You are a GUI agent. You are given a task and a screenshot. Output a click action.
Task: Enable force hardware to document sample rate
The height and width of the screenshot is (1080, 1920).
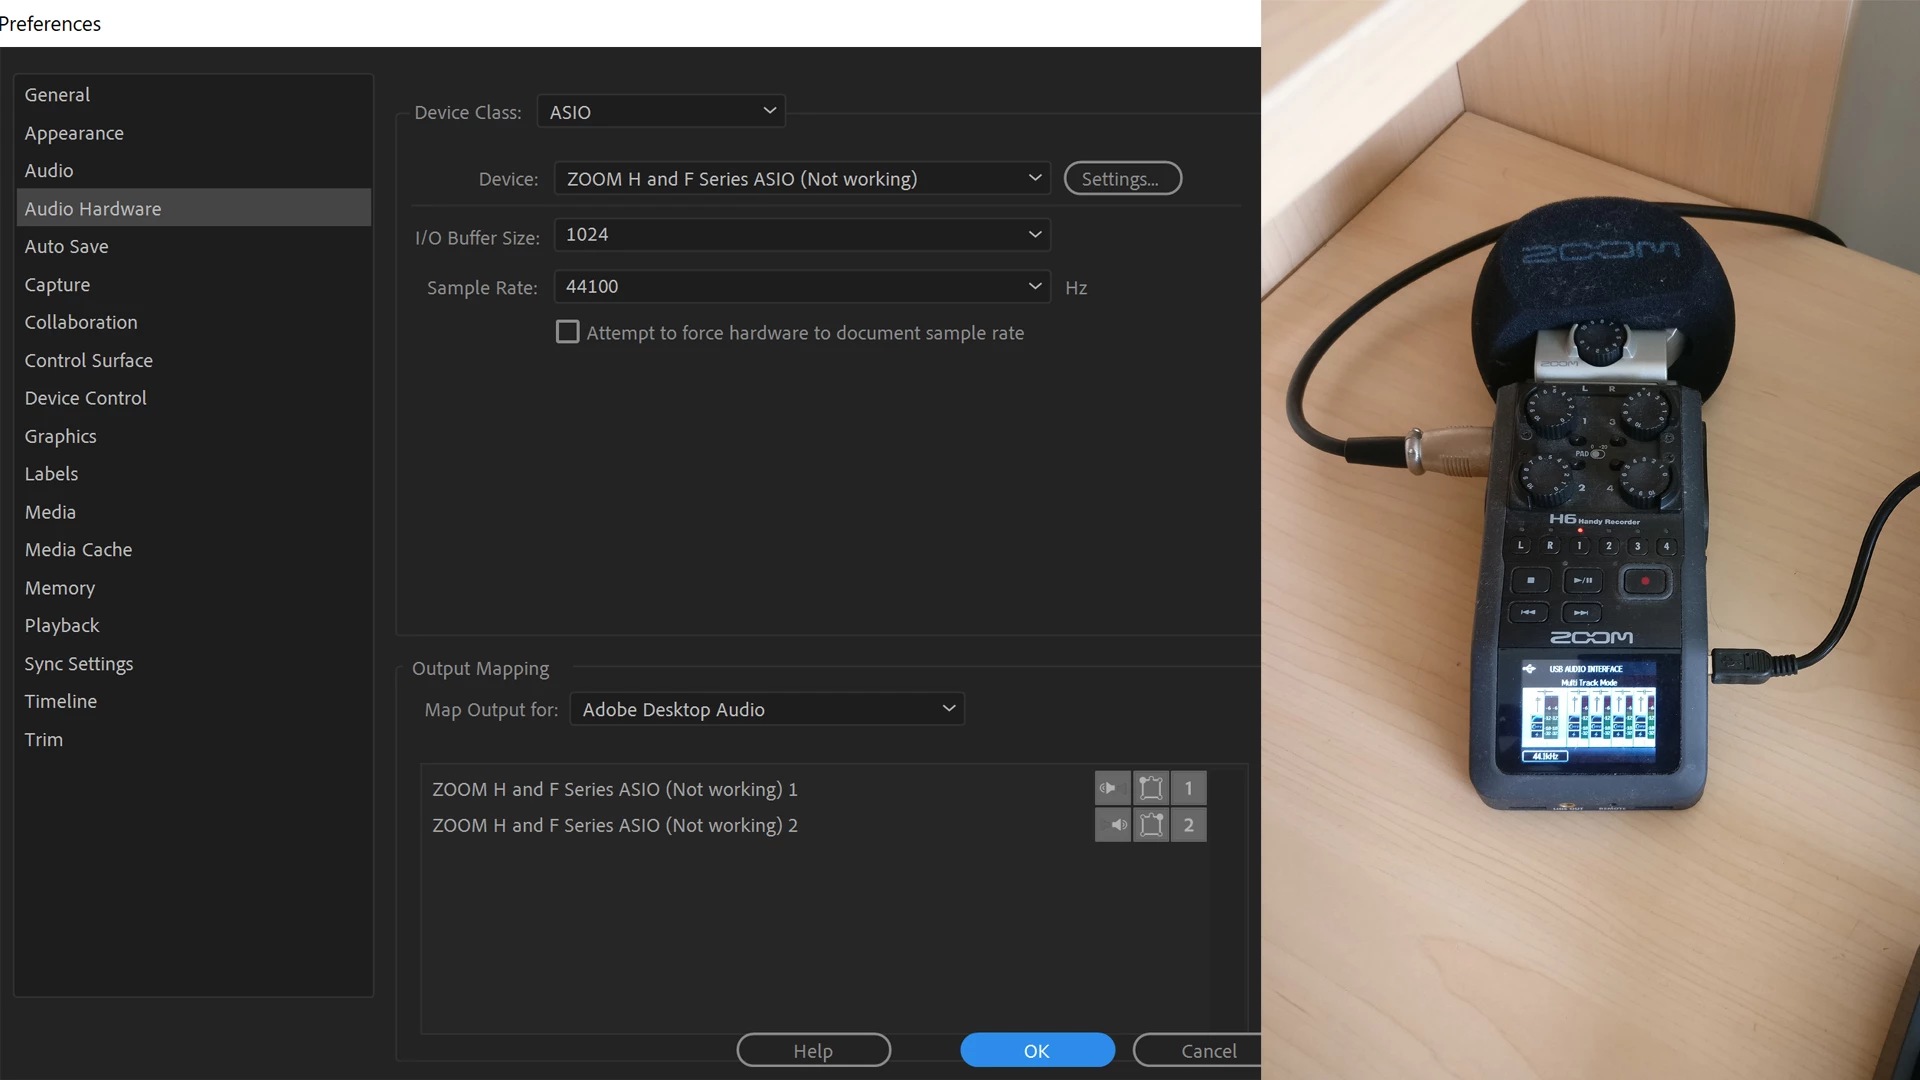(x=567, y=332)
